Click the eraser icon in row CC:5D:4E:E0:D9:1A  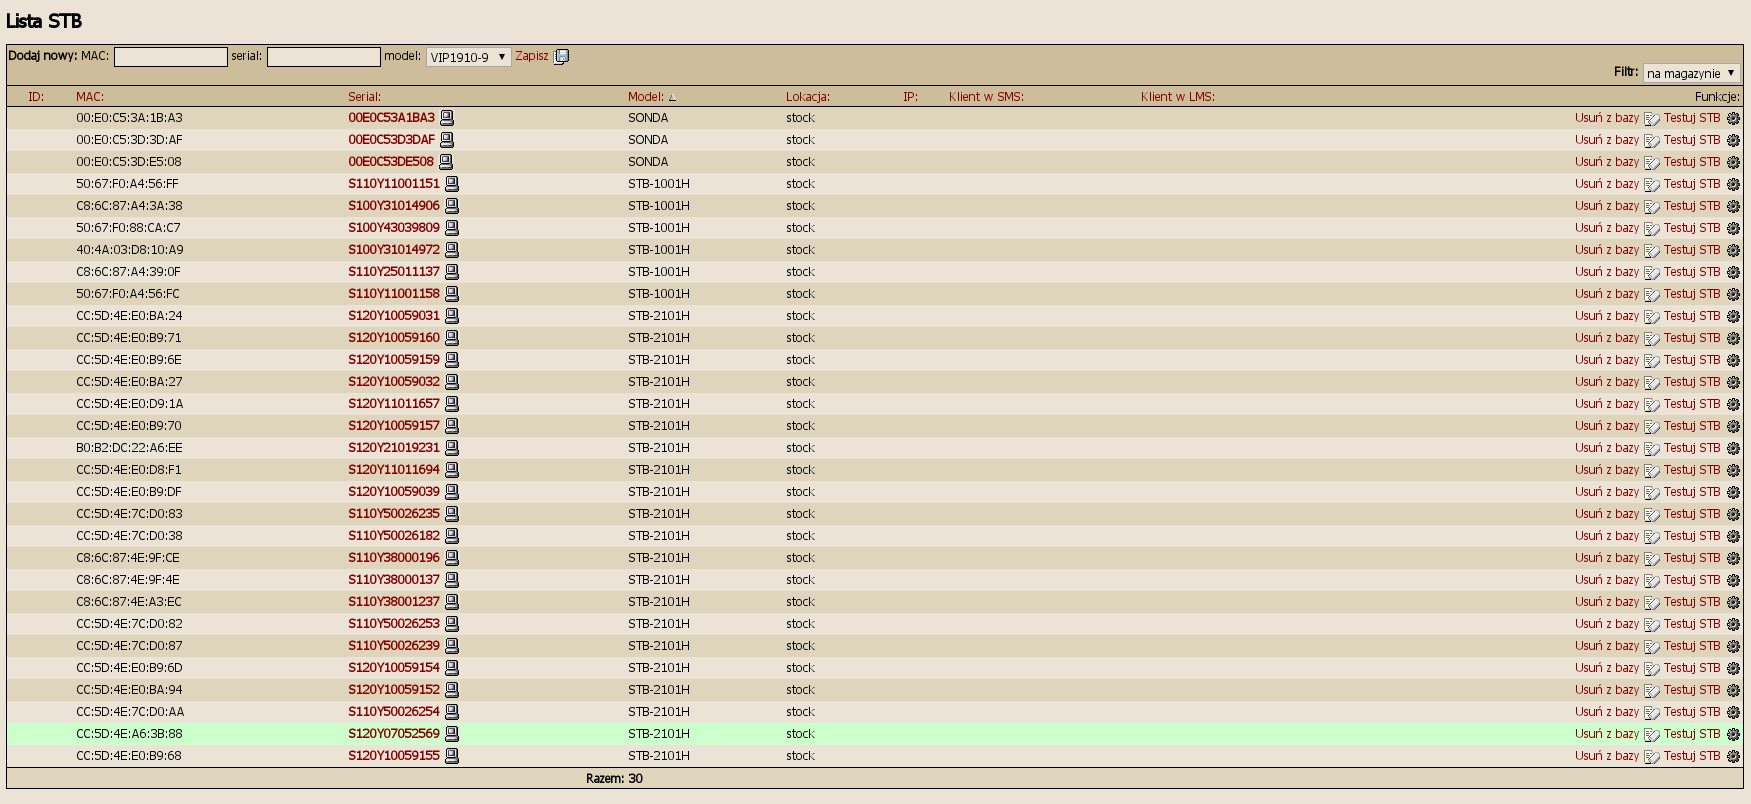point(1652,405)
